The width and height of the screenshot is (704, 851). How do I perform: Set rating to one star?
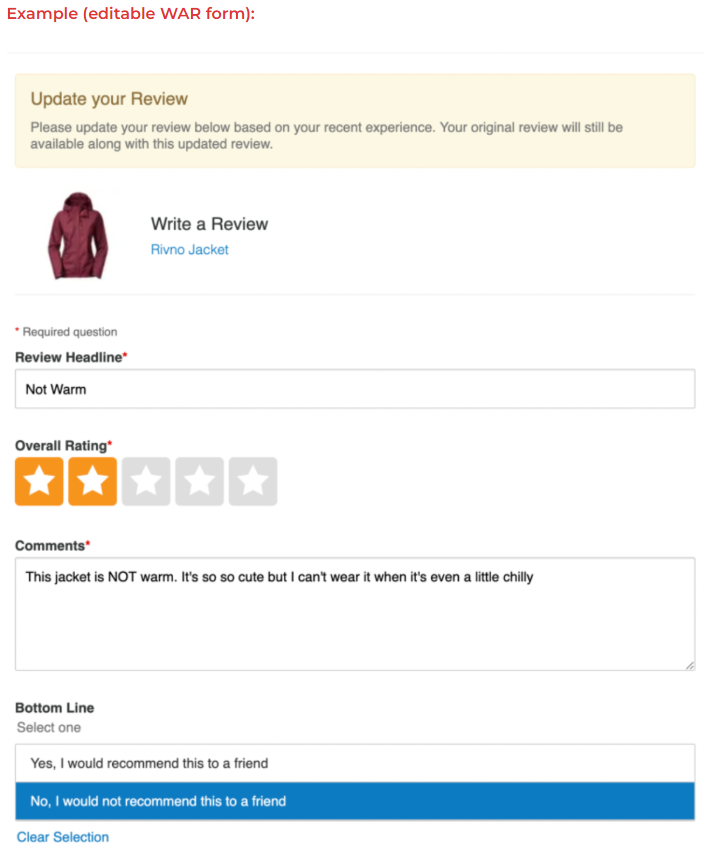coord(39,481)
